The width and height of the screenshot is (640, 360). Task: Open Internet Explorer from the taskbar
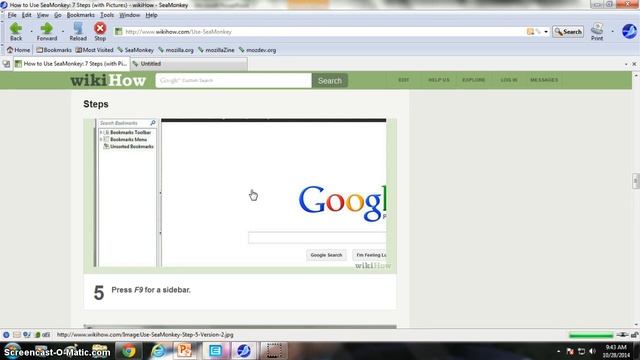[x=158, y=351]
